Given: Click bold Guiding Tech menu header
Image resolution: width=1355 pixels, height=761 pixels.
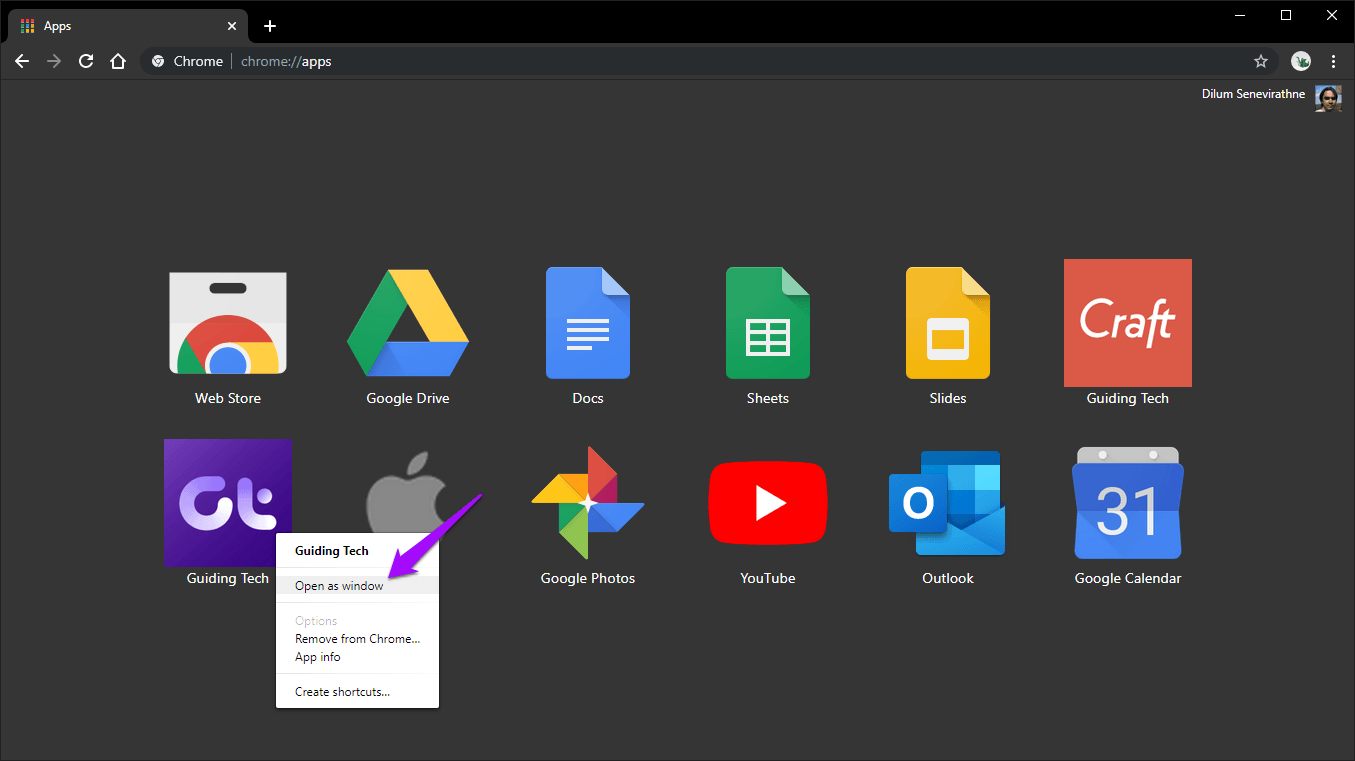Looking at the screenshot, I should (x=332, y=551).
